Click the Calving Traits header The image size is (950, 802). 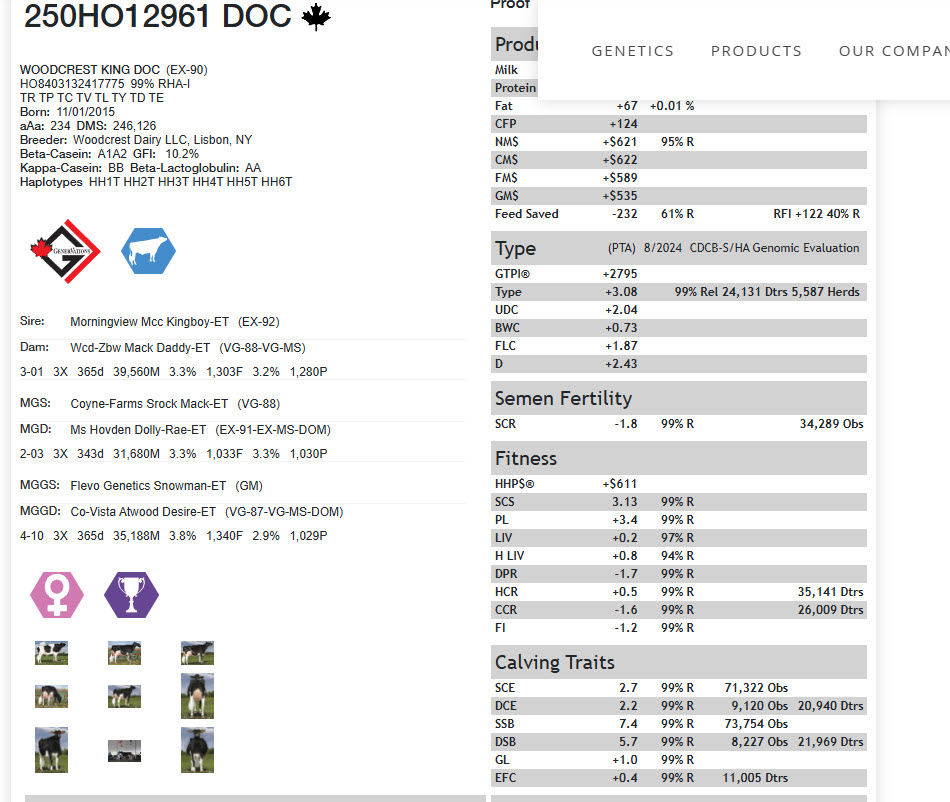pos(679,662)
